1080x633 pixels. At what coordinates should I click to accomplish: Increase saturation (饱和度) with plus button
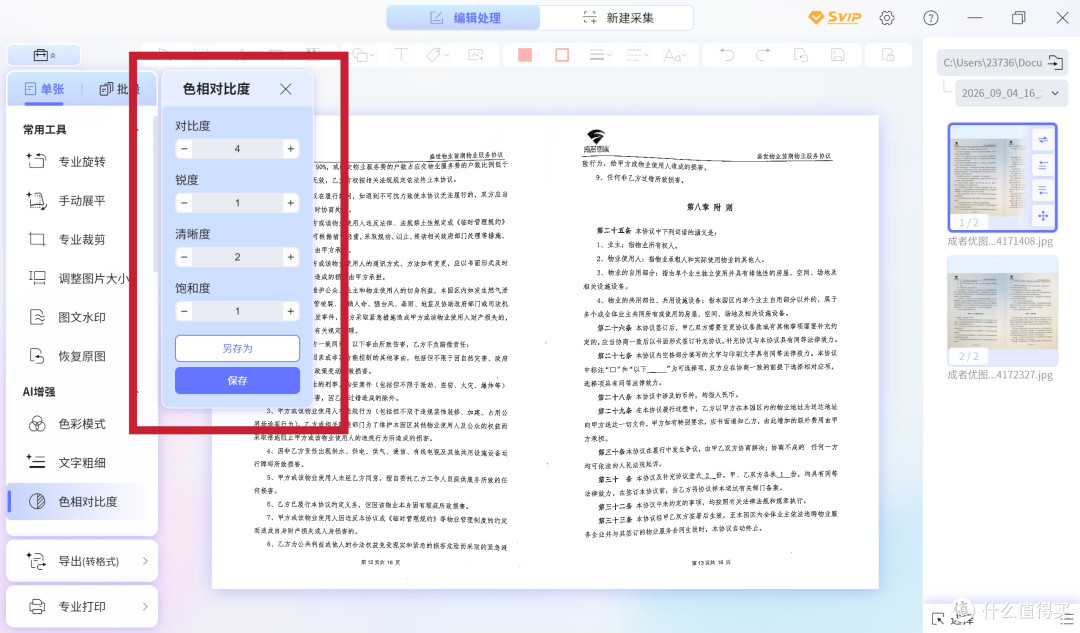coord(291,311)
